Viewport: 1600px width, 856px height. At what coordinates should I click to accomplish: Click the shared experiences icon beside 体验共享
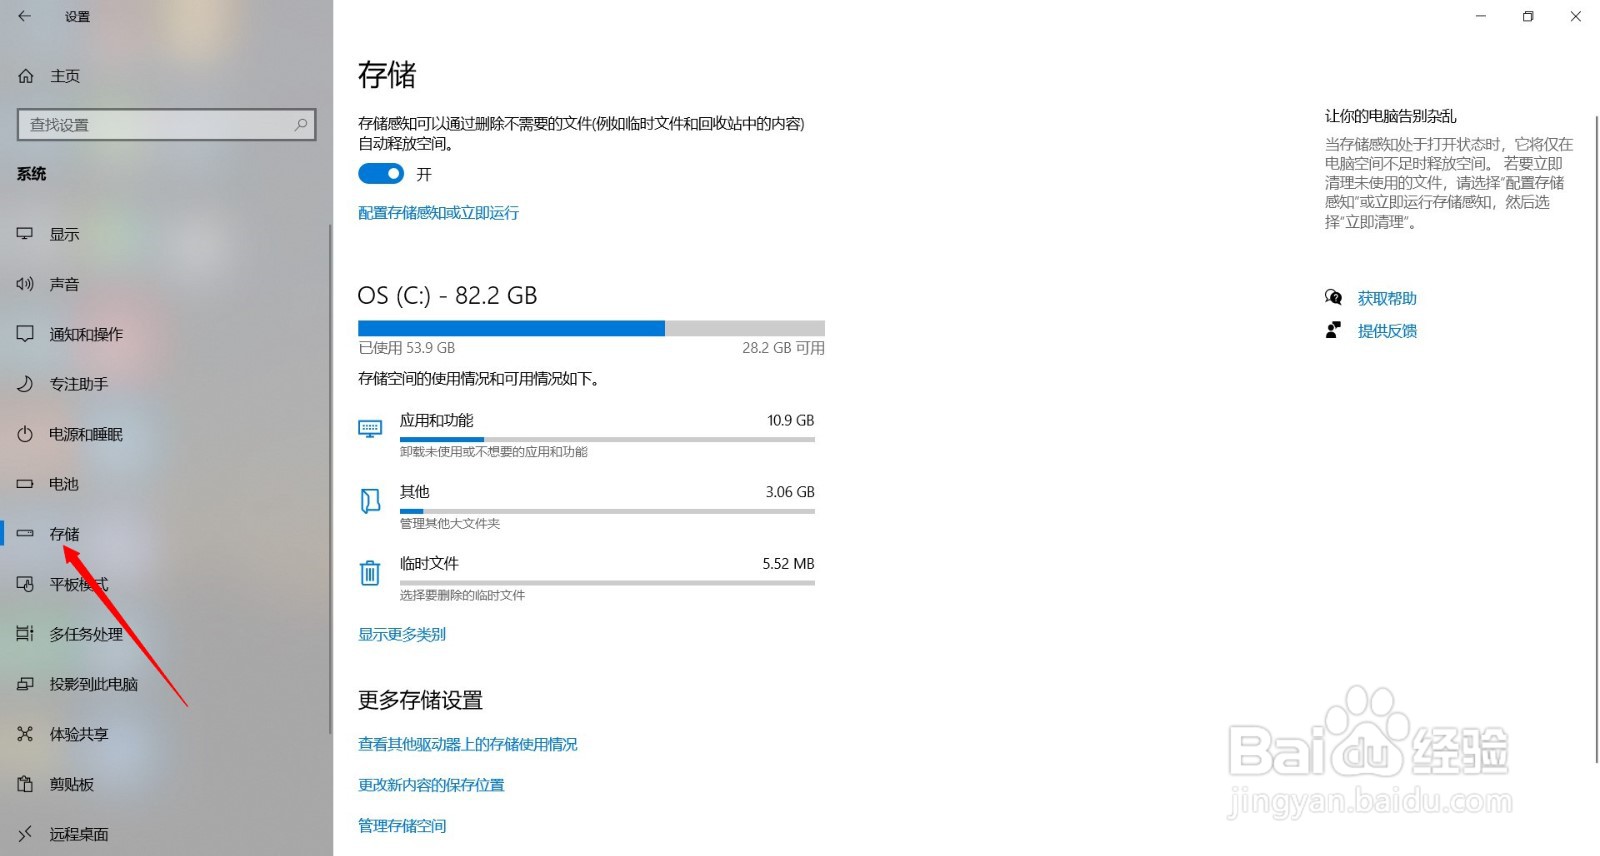tap(25, 734)
